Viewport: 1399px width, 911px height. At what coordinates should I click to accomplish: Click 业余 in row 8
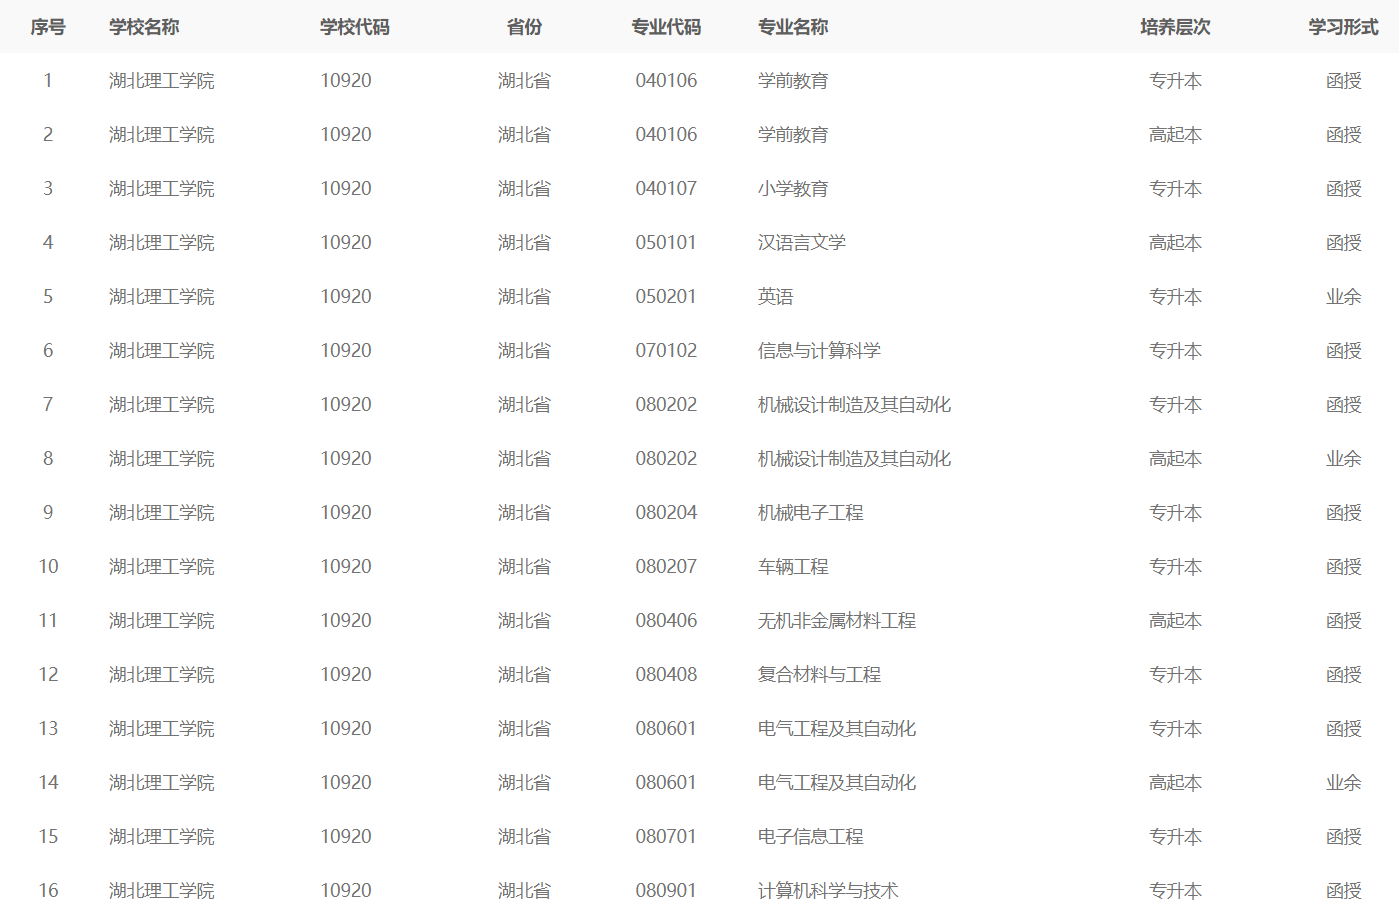(x=1344, y=459)
